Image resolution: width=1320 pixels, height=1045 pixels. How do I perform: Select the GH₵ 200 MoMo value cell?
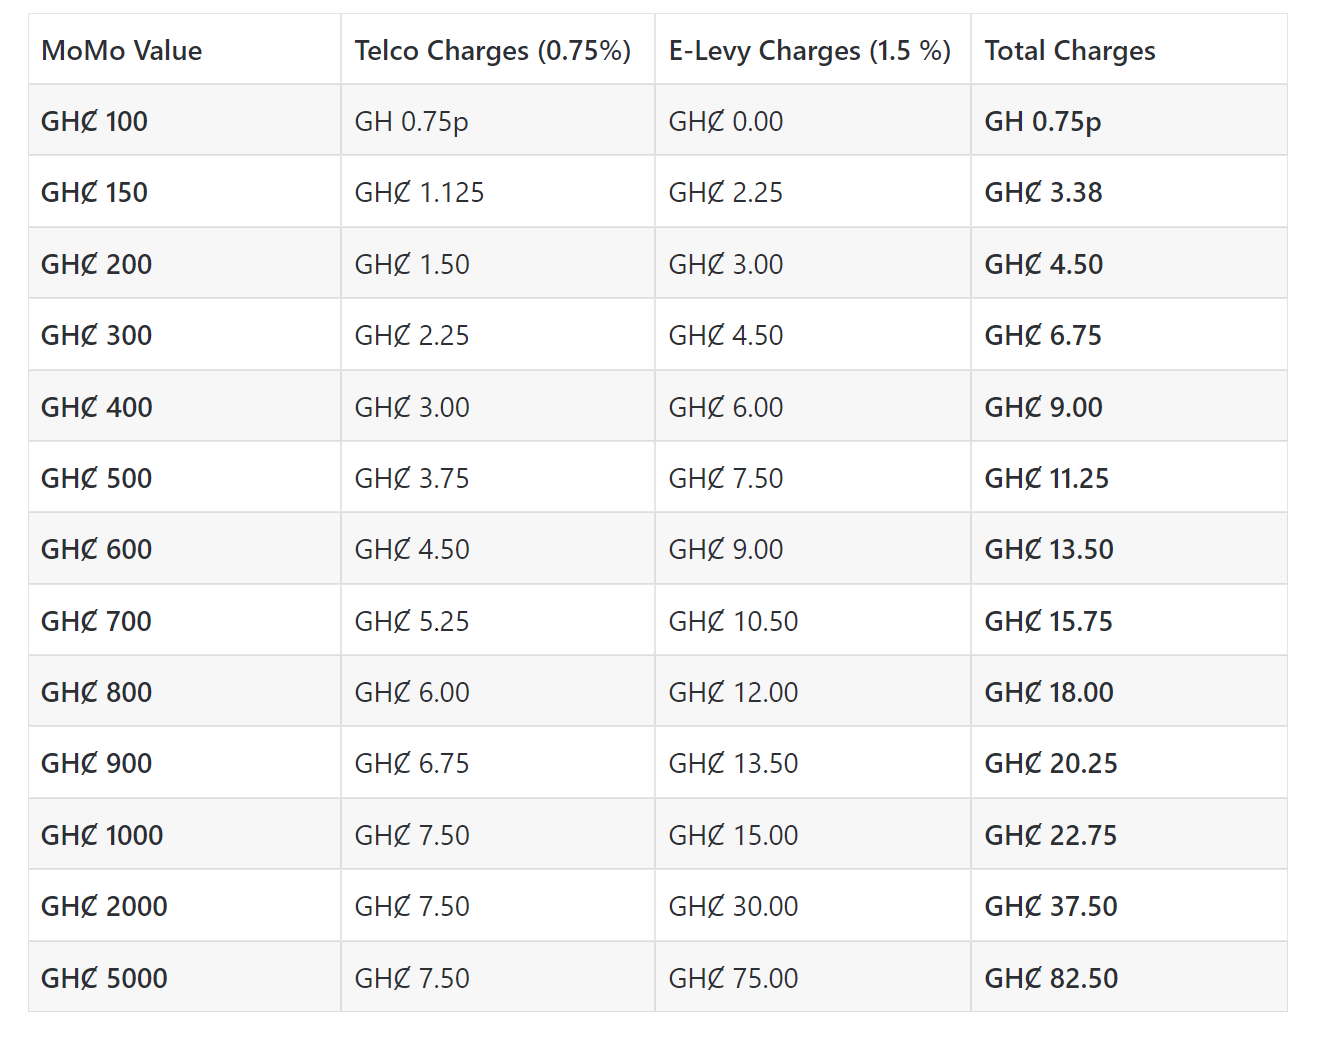coord(96,265)
